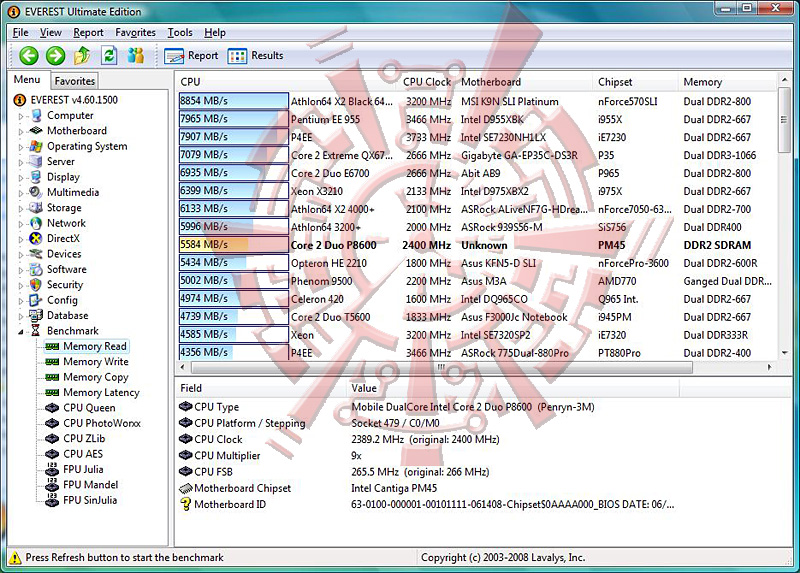The image size is (800, 573).
Task: Click the results horizontal scrollbar thumb
Action: point(441,367)
